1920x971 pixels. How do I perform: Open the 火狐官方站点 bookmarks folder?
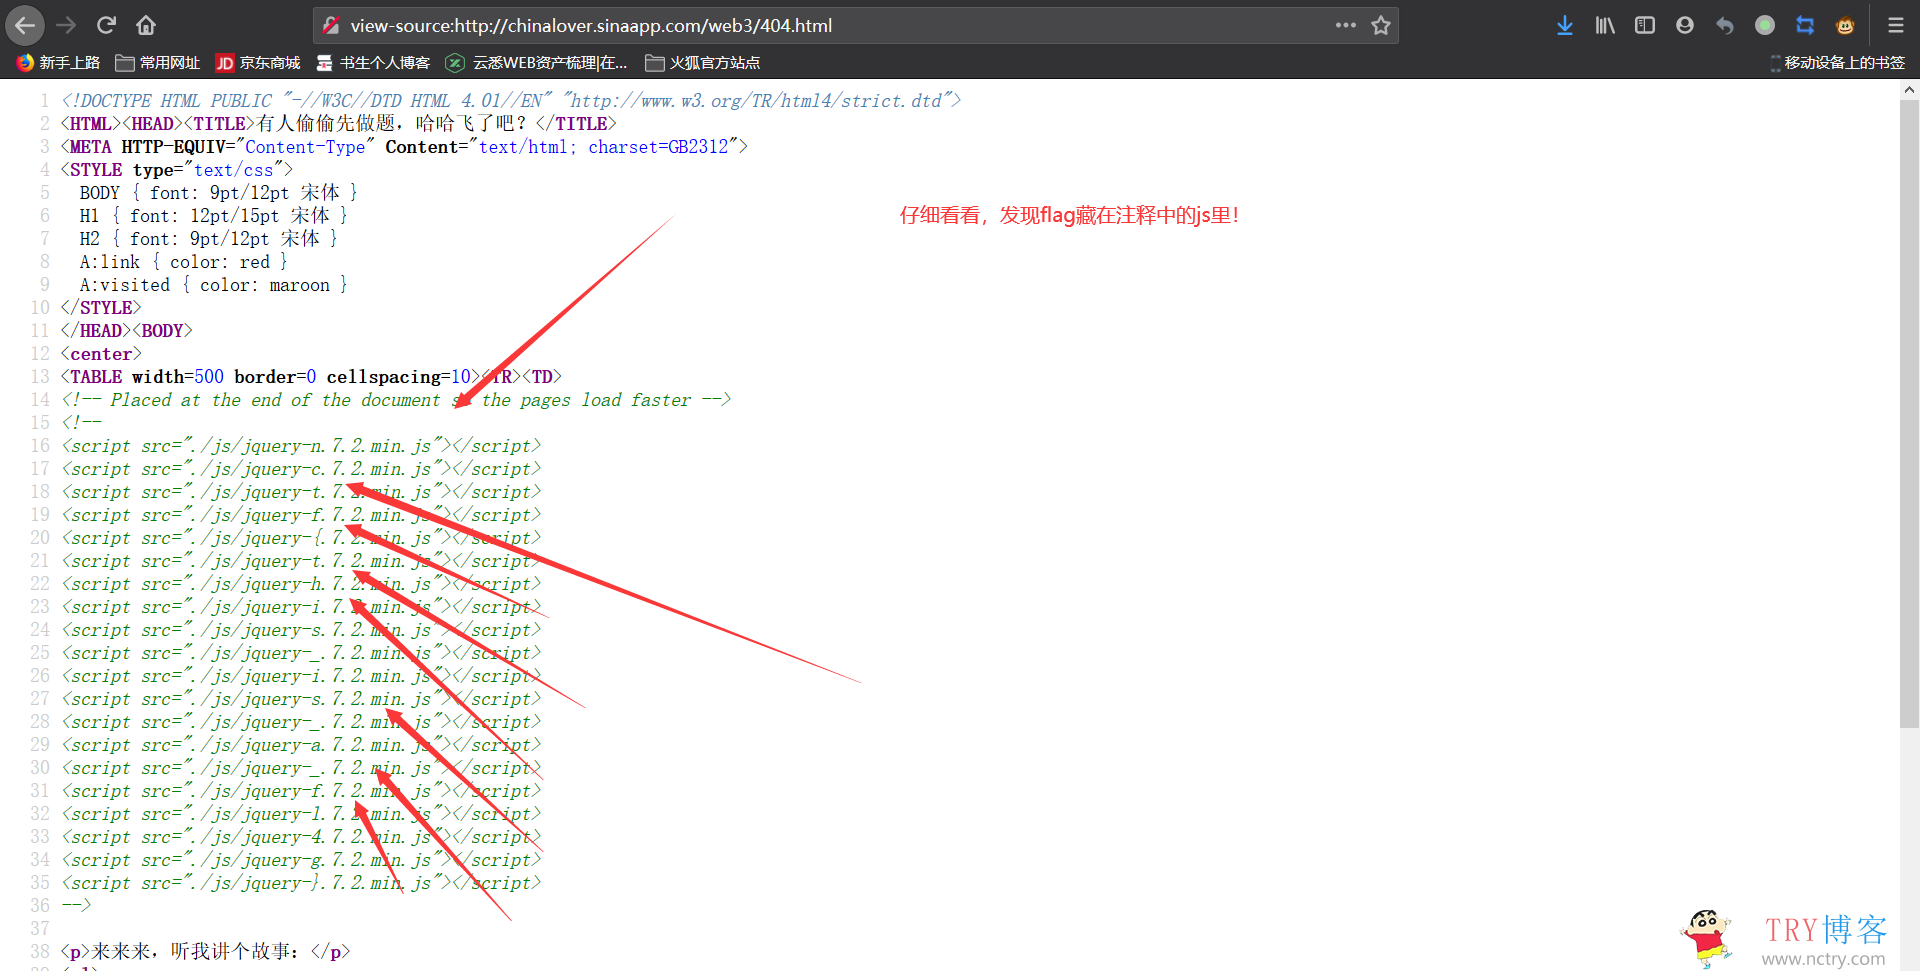pyautogui.click(x=703, y=63)
